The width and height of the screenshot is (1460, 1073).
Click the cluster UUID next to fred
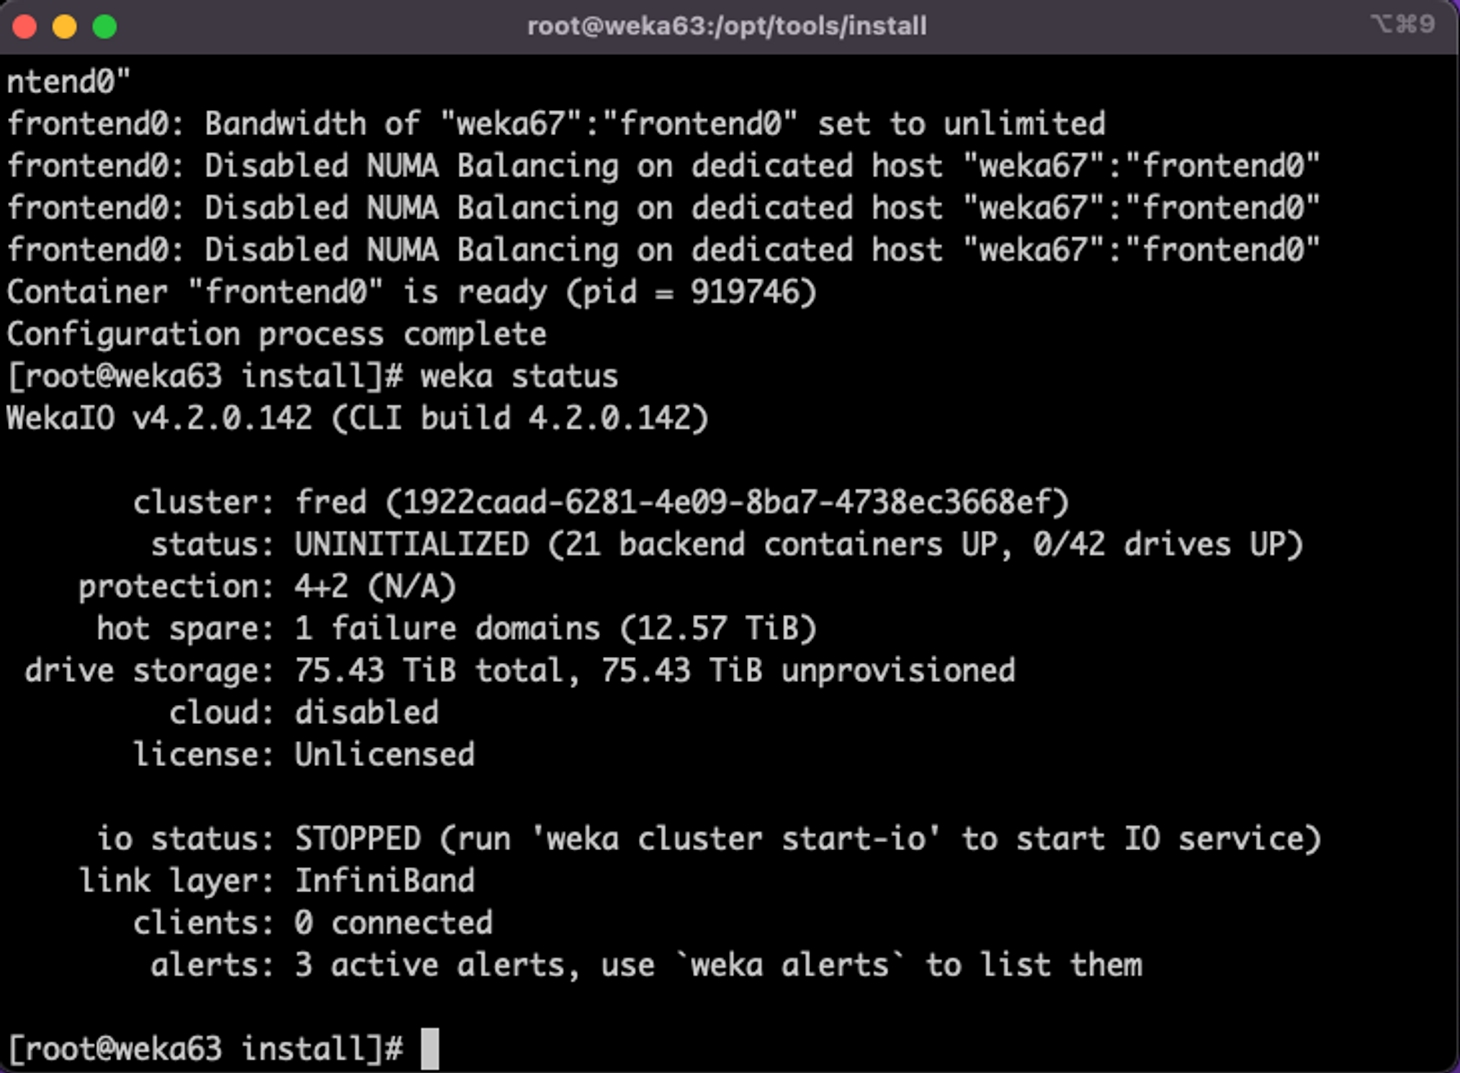[727, 502]
